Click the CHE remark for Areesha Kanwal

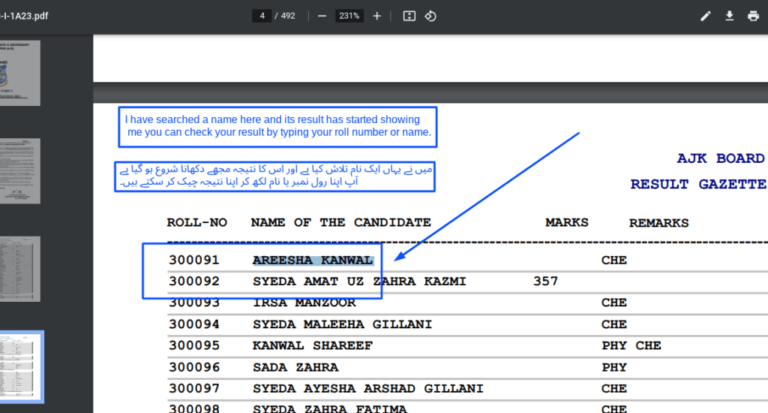click(x=614, y=260)
